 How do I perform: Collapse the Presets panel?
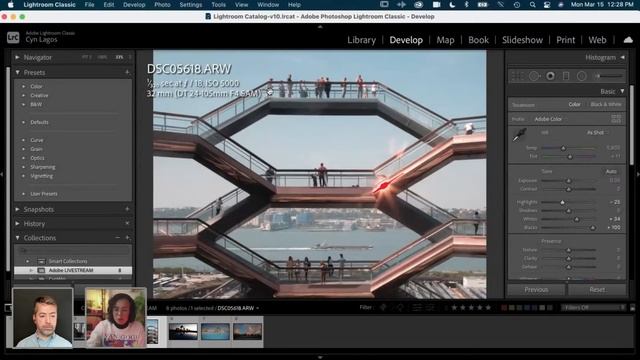[18, 72]
